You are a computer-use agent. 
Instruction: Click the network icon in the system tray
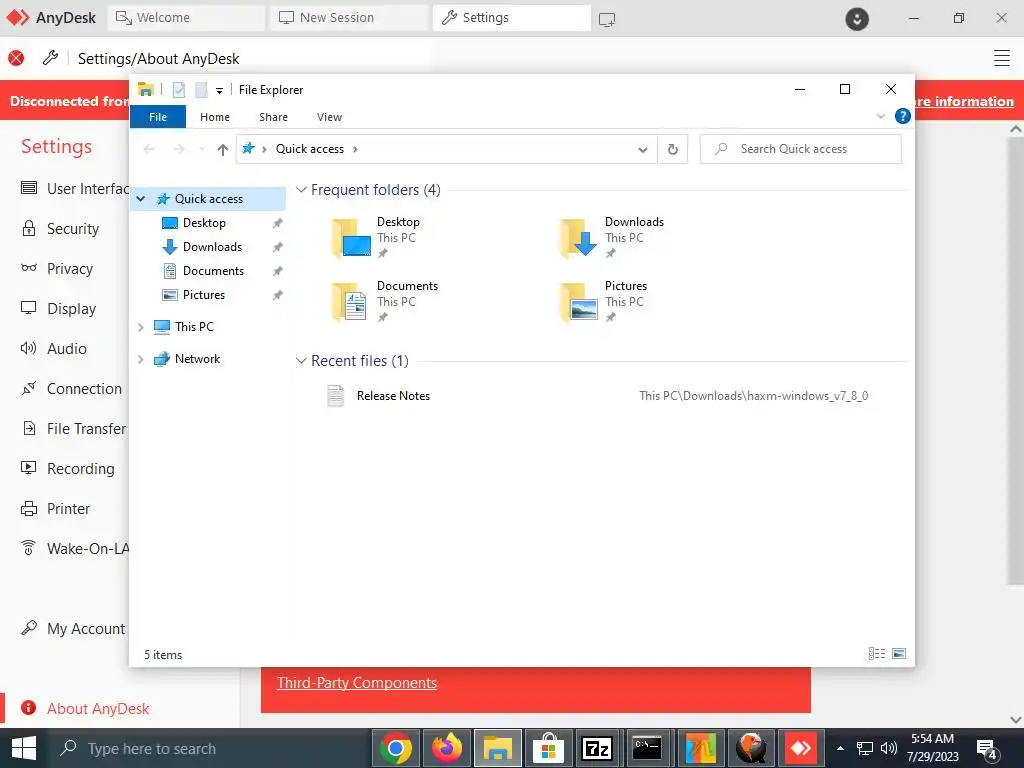[x=865, y=748]
